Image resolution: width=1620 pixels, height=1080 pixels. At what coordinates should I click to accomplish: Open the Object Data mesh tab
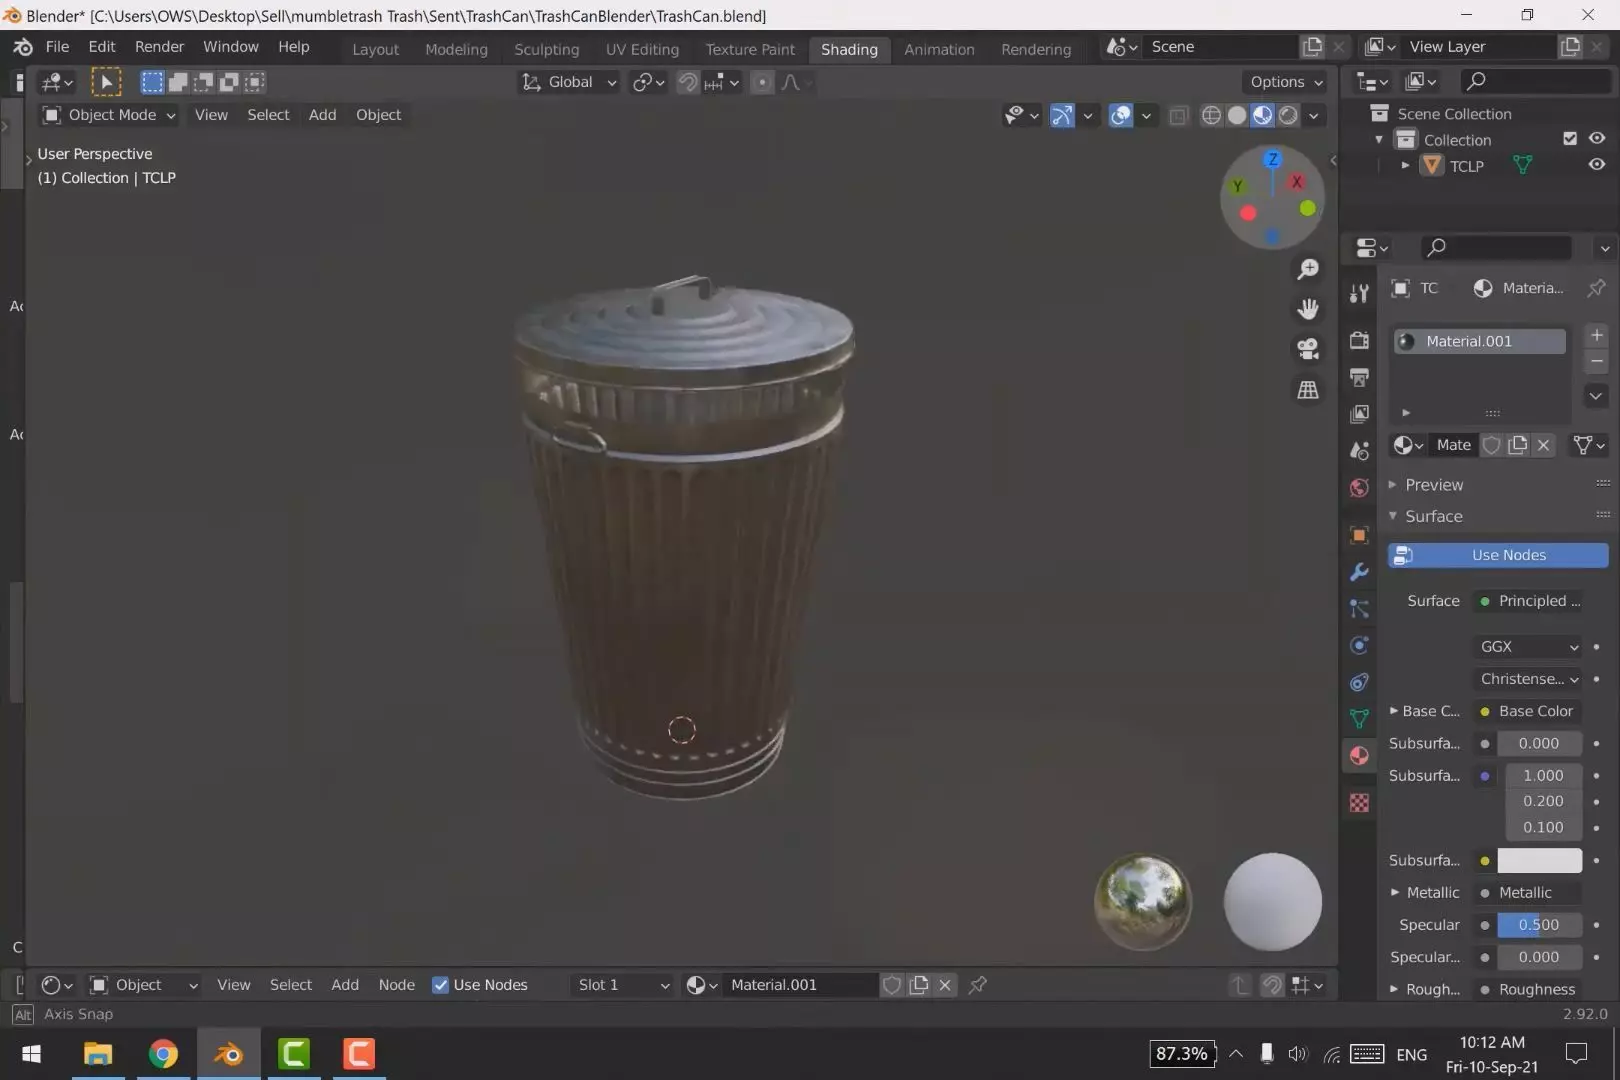pos(1359,718)
